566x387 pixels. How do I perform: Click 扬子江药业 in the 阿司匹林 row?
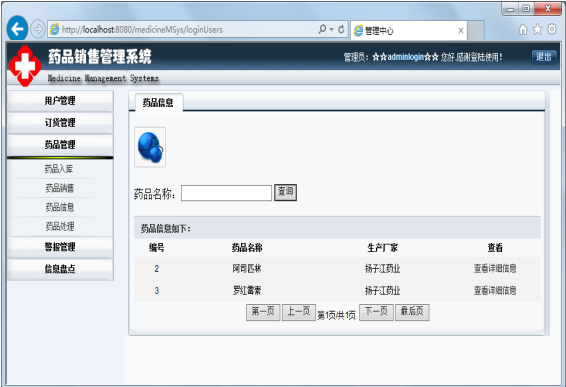(x=383, y=269)
